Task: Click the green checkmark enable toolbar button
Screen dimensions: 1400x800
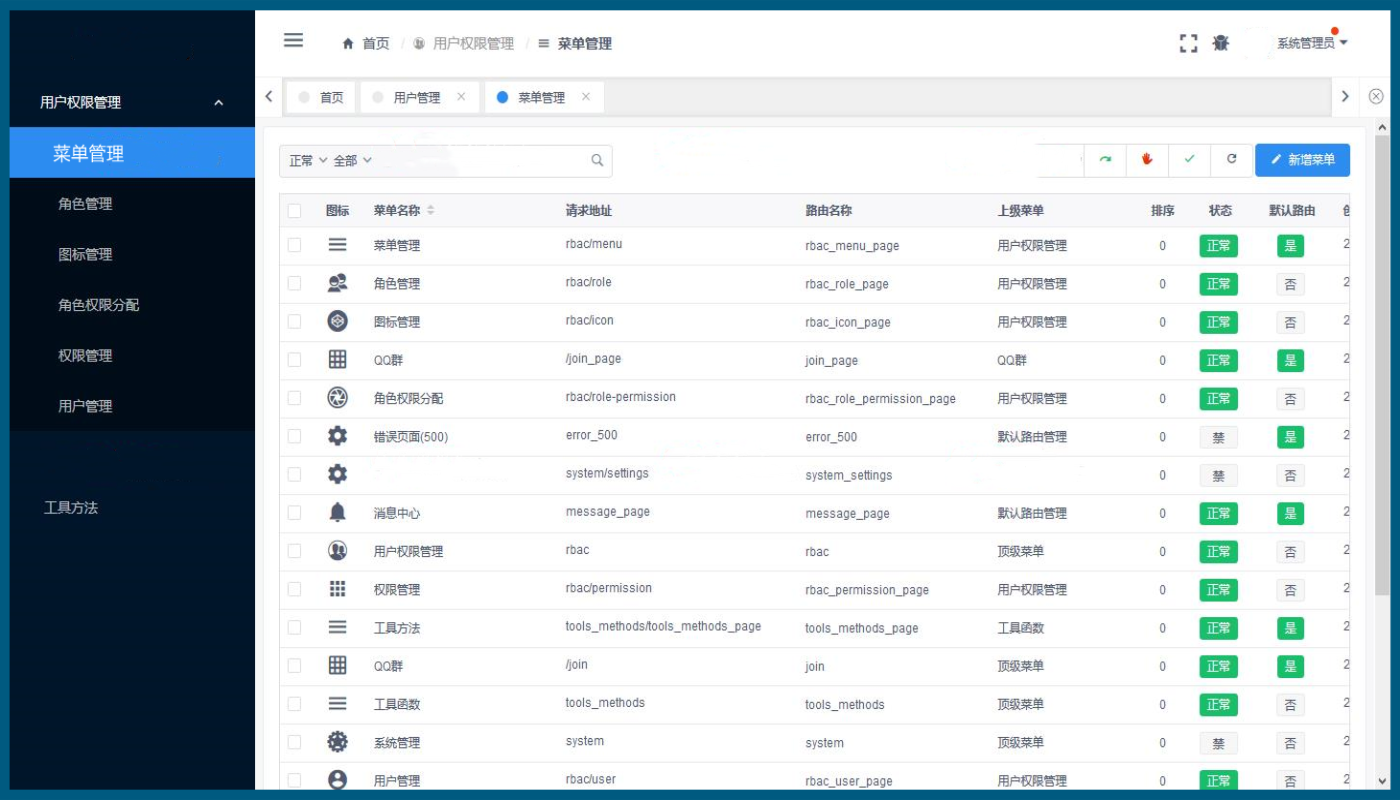Action: tap(1189, 160)
